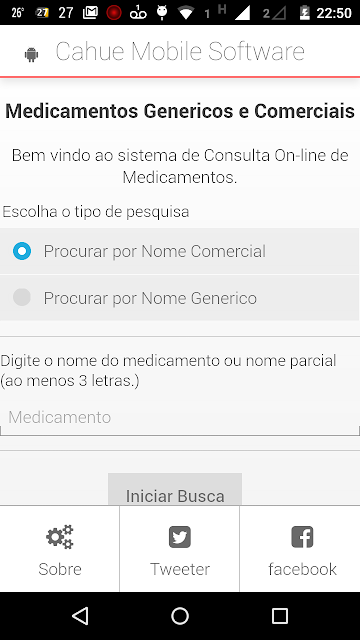Select Procurar por Nome Comercial radio button
360x640 pixels.
pyautogui.click(x=22, y=251)
